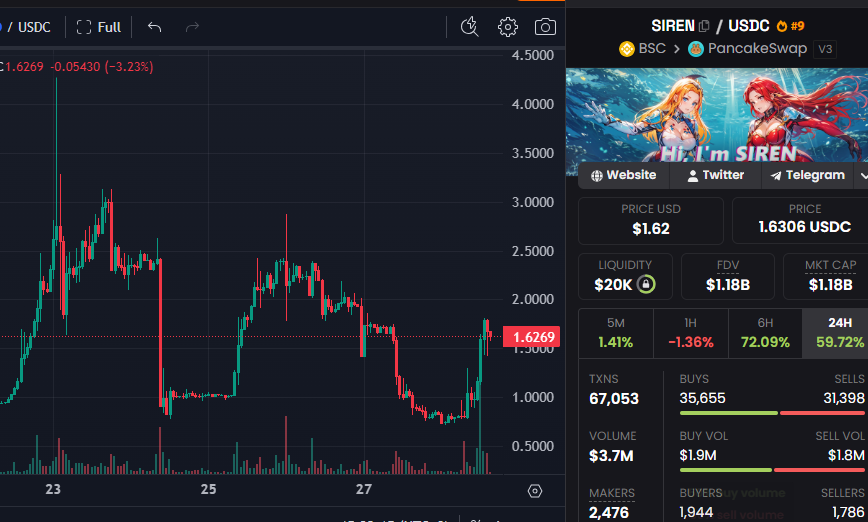Click the 4.5000 price axis label
The height and width of the screenshot is (522, 868).
pyautogui.click(x=533, y=55)
